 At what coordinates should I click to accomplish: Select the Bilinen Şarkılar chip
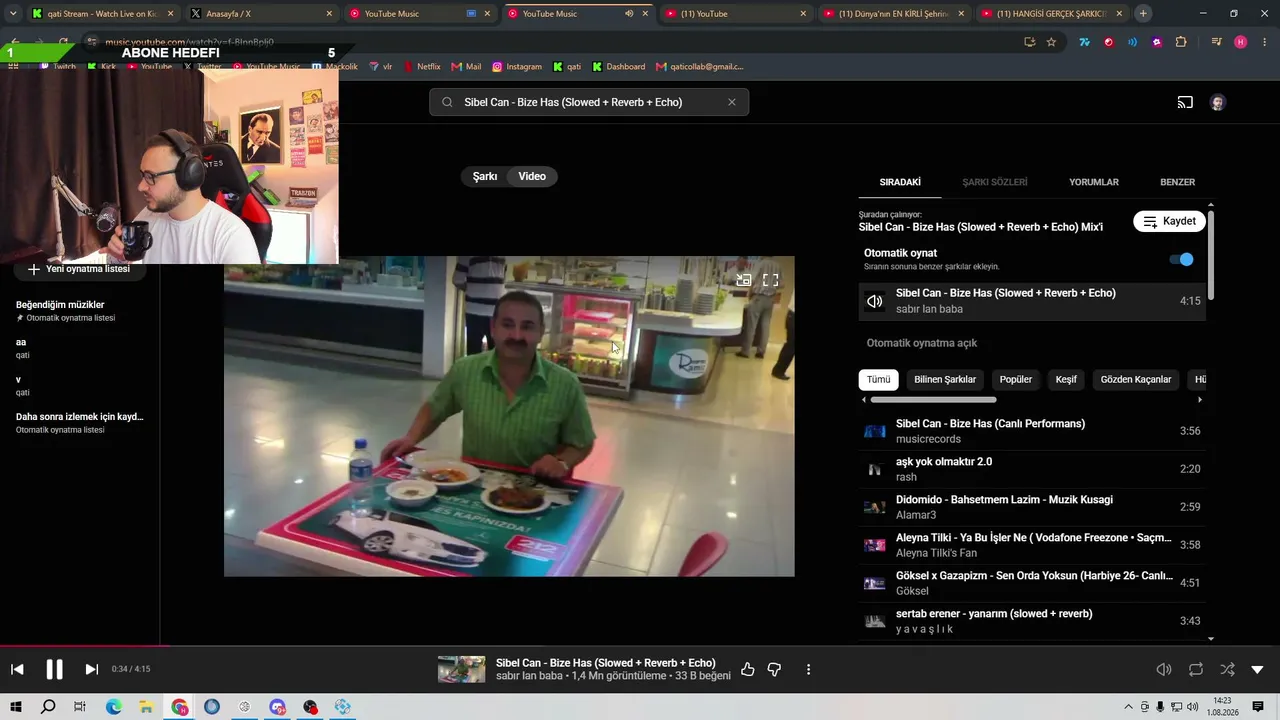coord(945,380)
